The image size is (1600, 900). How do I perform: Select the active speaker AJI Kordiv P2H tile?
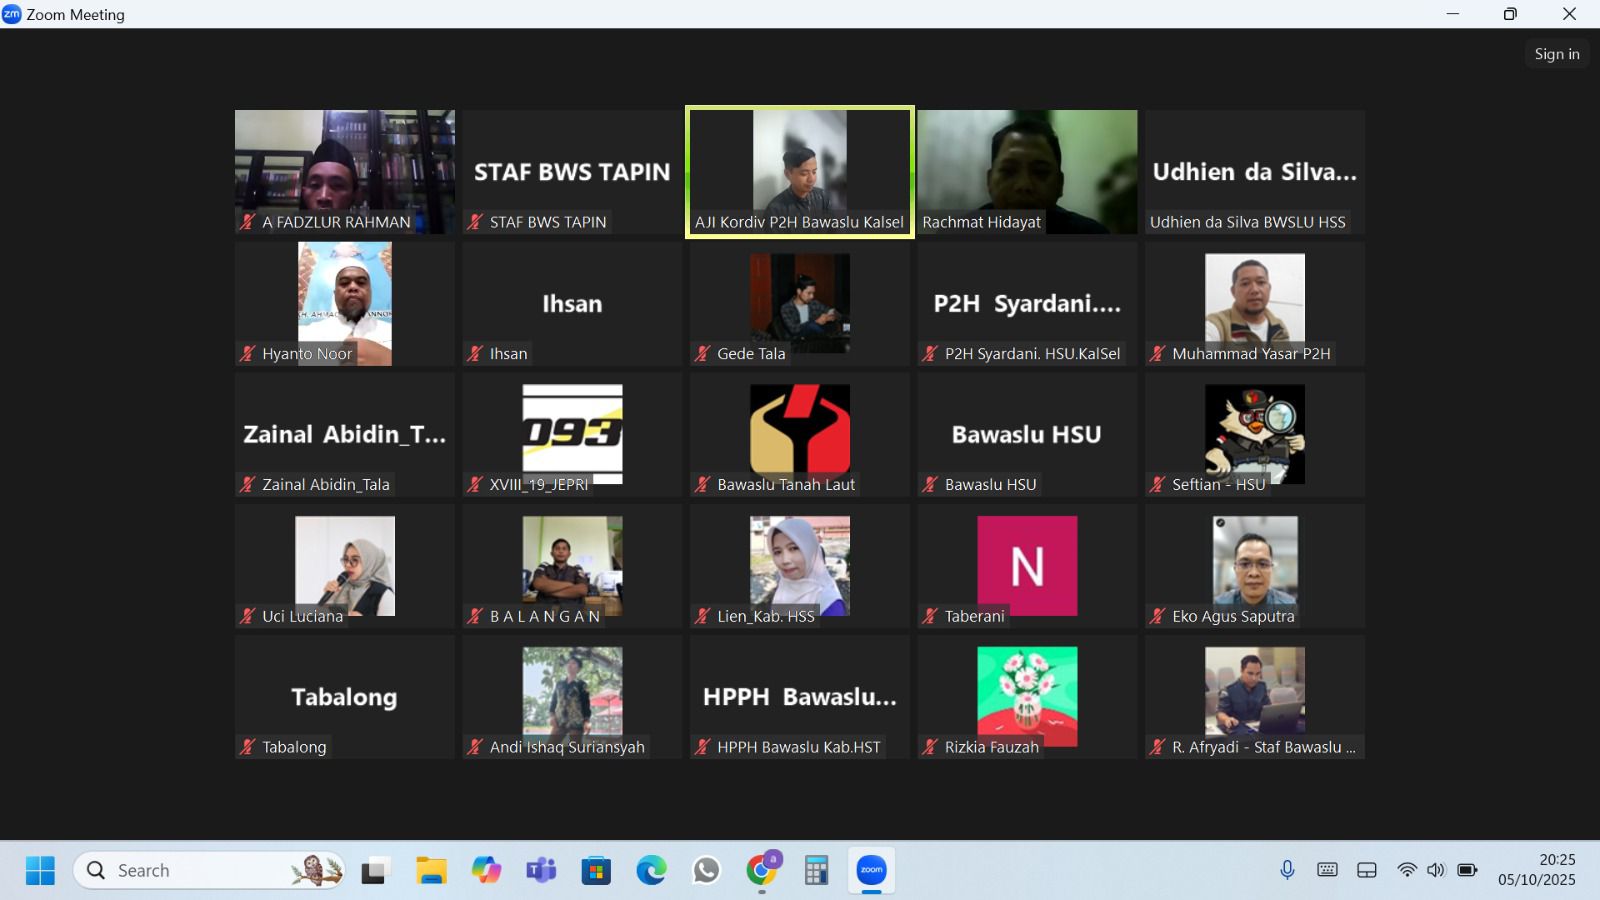[800, 172]
